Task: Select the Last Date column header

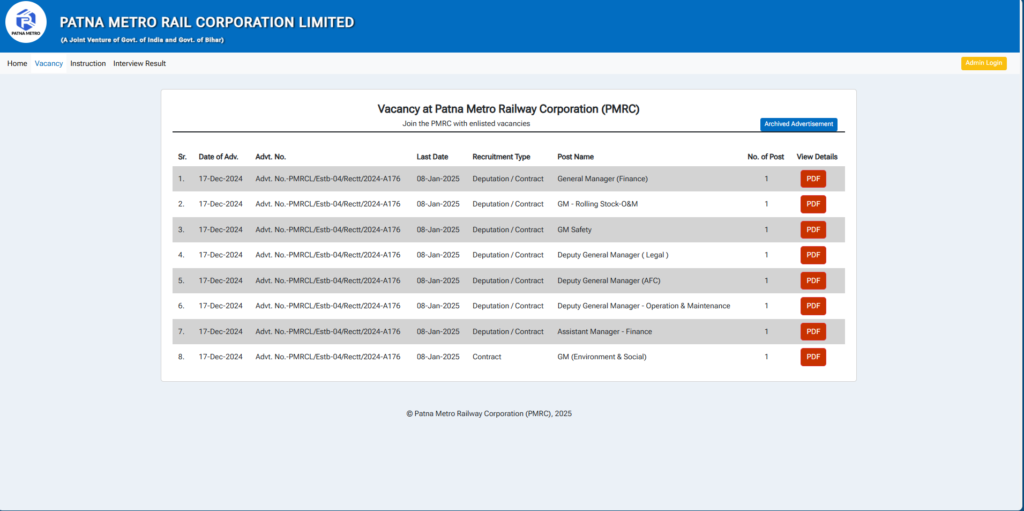Action: [x=432, y=157]
